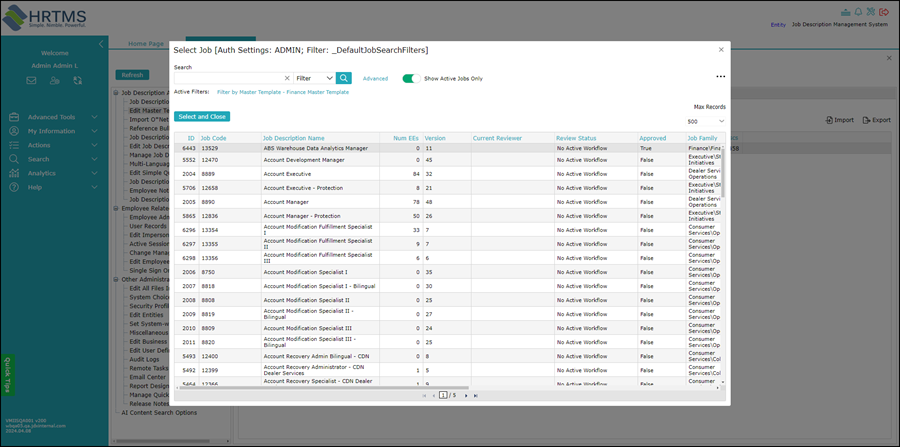Image resolution: width=900 pixels, height=447 pixels.
Task: Click the search magnifier button in dialog
Action: pos(344,78)
